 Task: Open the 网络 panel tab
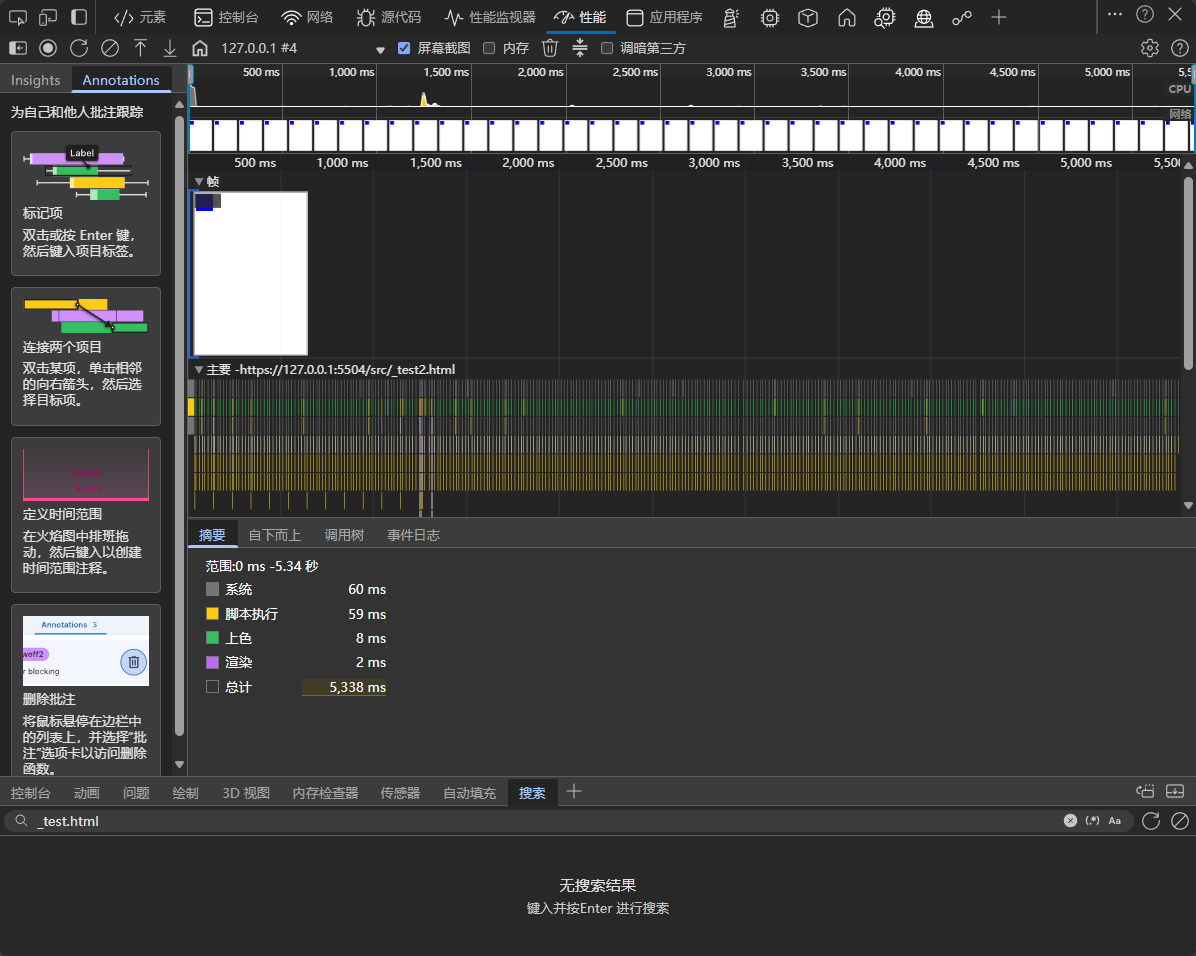pos(307,17)
